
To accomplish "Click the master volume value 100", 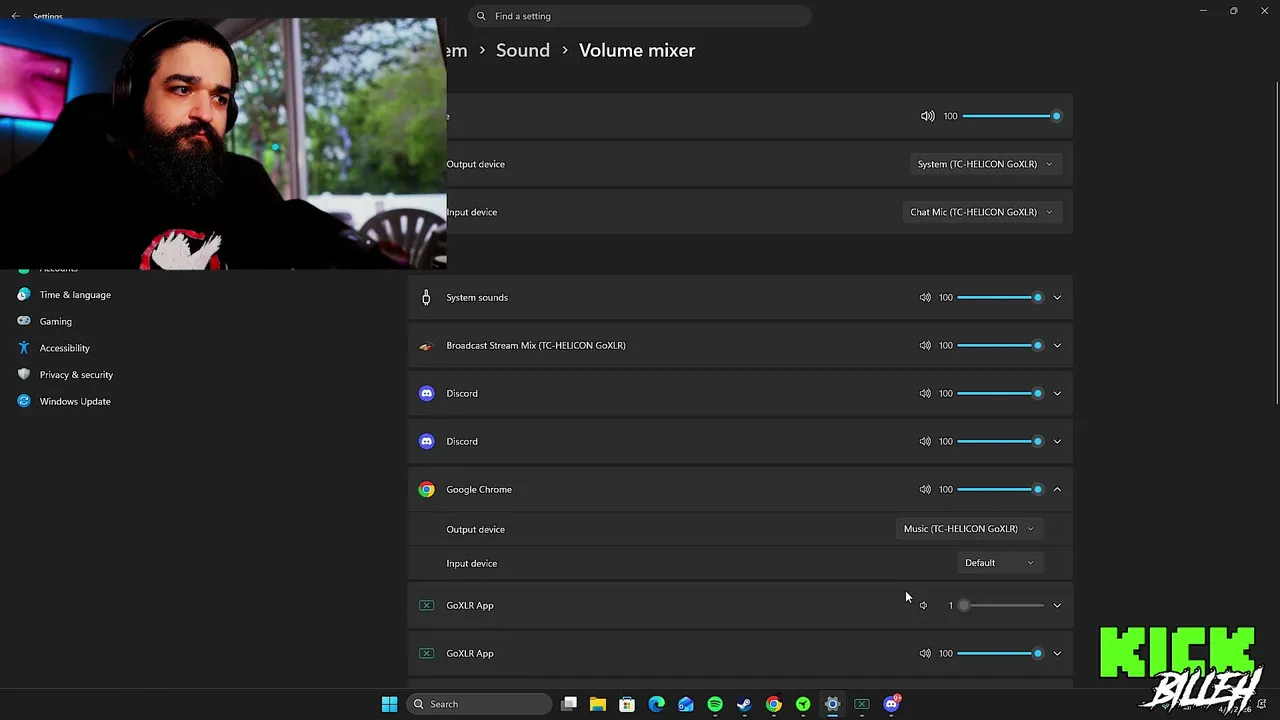I will (x=951, y=116).
